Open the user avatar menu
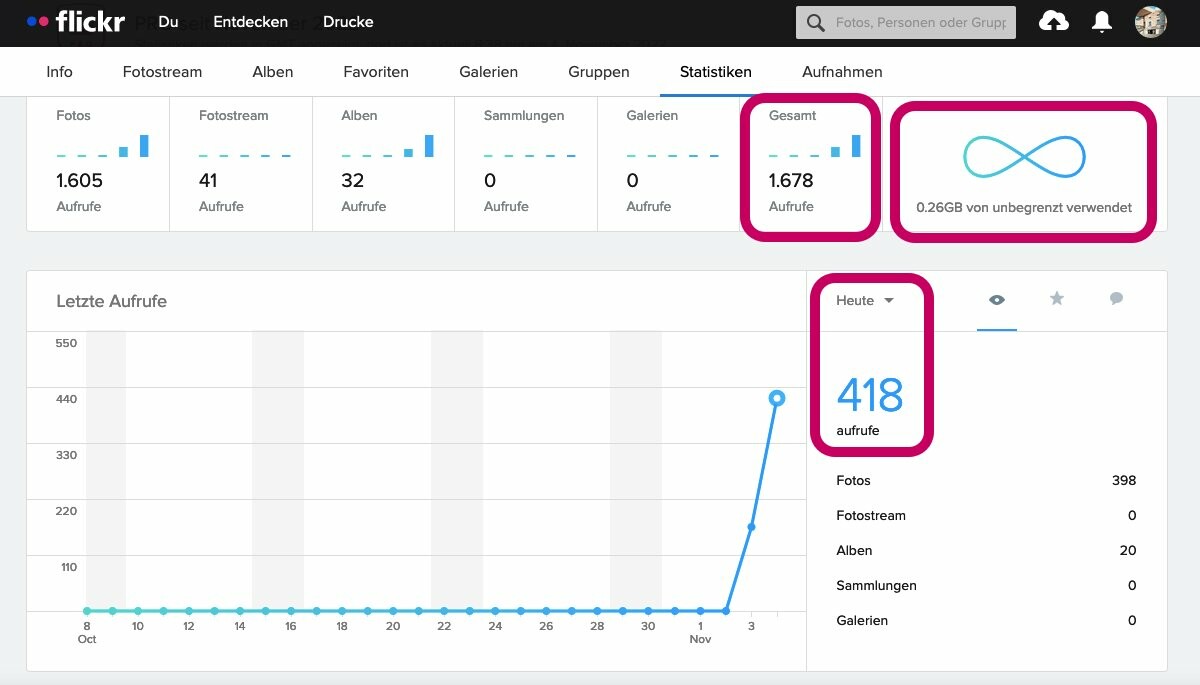Image resolution: width=1200 pixels, height=685 pixels. coord(1151,22)
